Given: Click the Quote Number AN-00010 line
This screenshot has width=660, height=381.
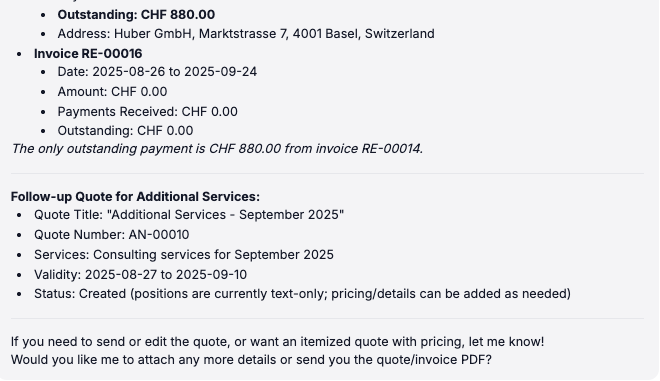Looking at the screenshot, I should coord(112,234).
